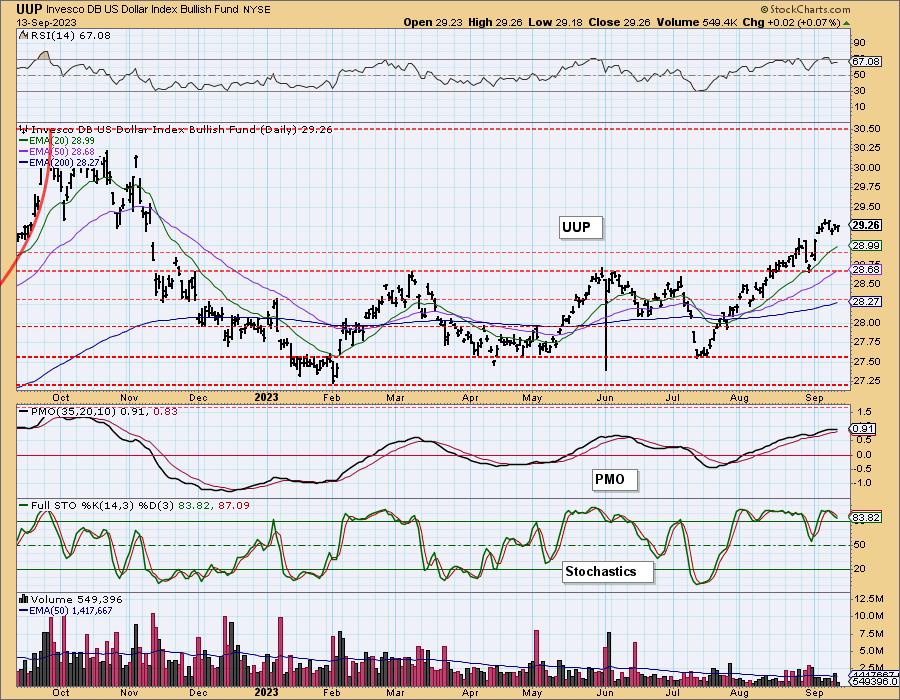Click the High 29.26 value in the header
900x700 pixels.
tap(495, 22)
